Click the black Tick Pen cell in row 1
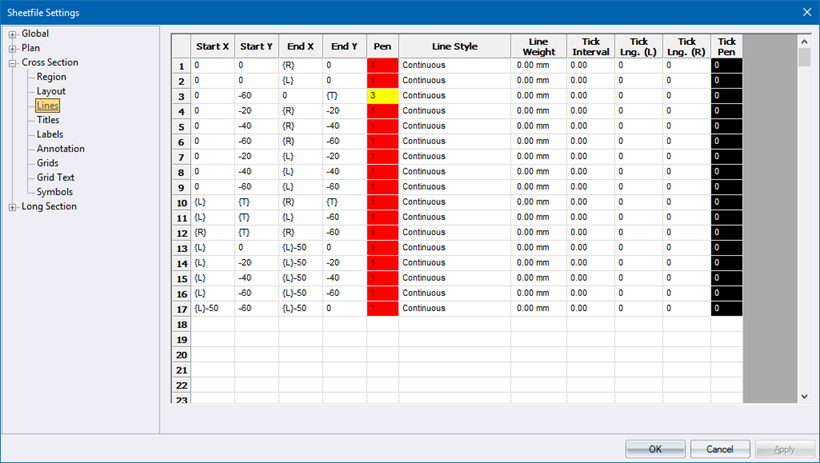820x463 pixels. point(726,66)
